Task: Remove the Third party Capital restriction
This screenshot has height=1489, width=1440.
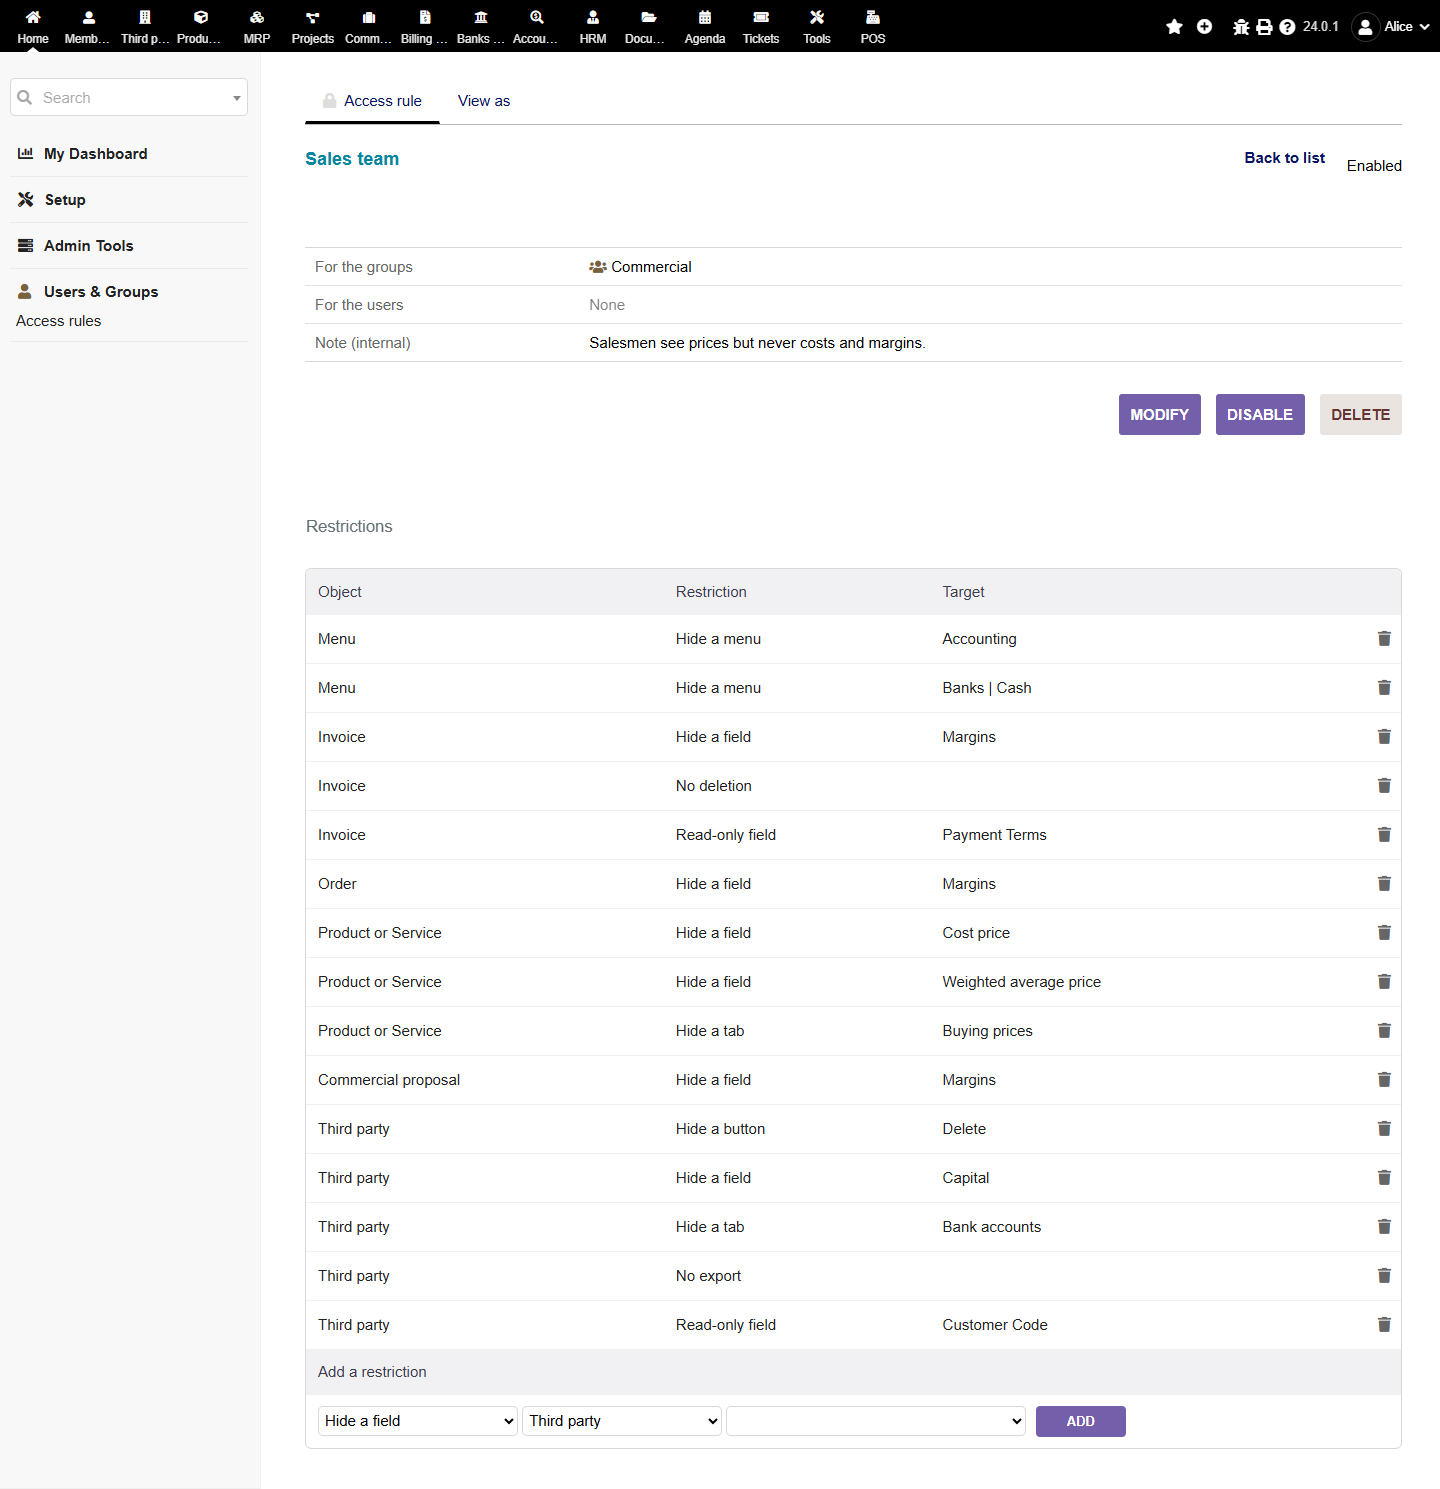Action: pyautogui.click(x=1384, y=1178)
